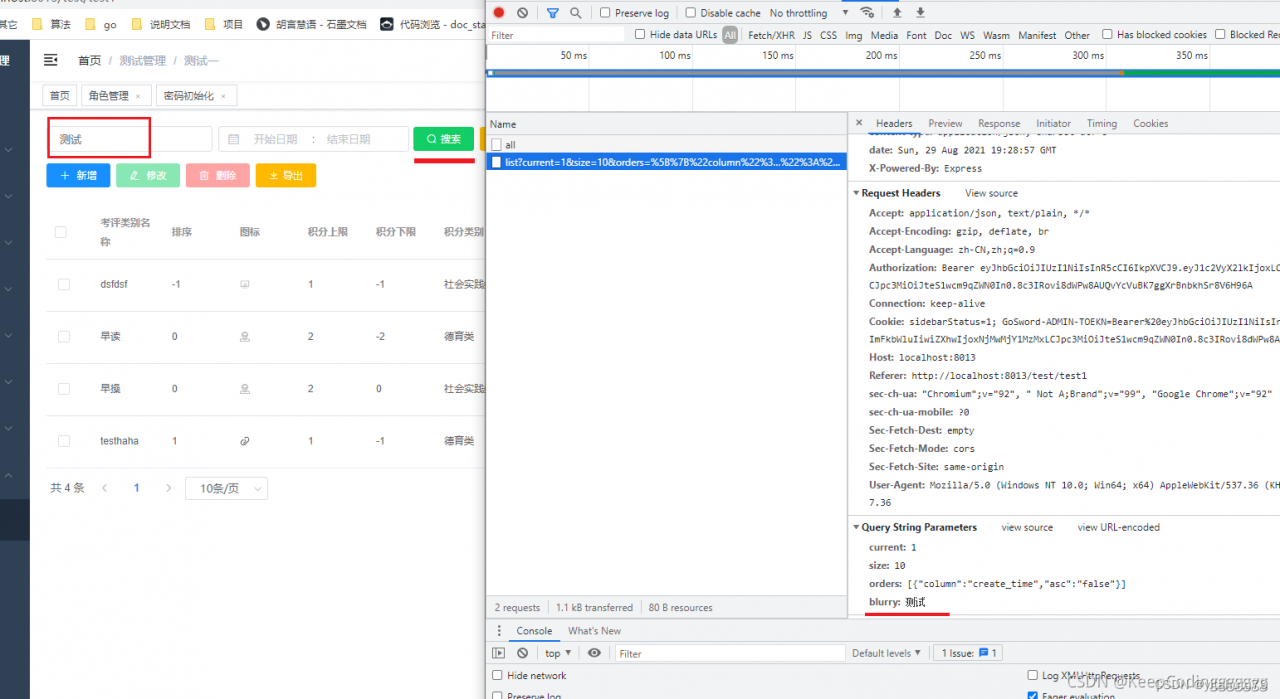Open the top JavaScript context dropdown
The width and height of the screenshot is (1280, 699).
click(x=558, y=653)
